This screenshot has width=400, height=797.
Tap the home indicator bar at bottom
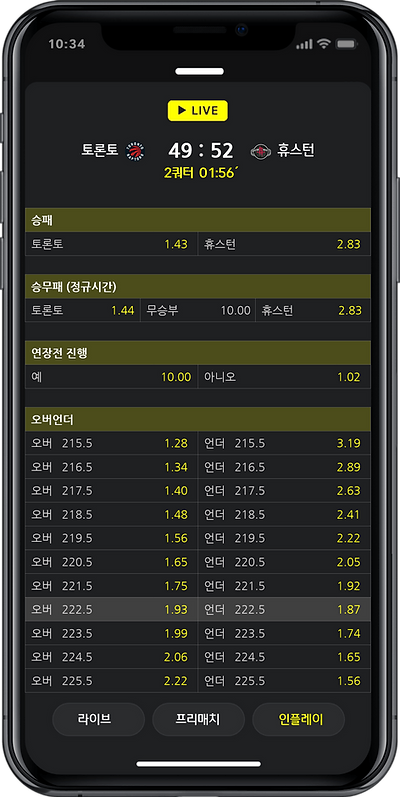click(199, 764)
